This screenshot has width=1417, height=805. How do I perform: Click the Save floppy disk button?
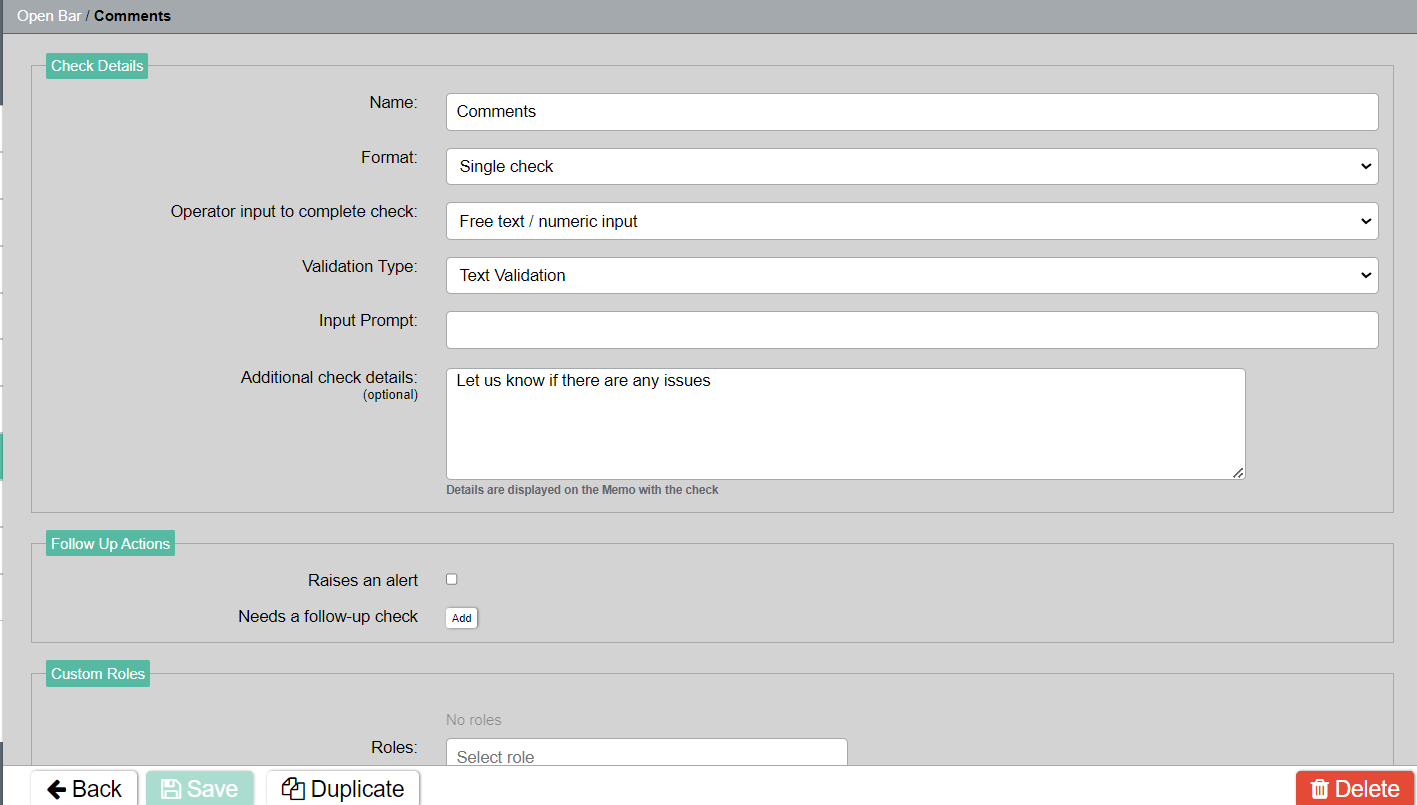coord(200,788)
